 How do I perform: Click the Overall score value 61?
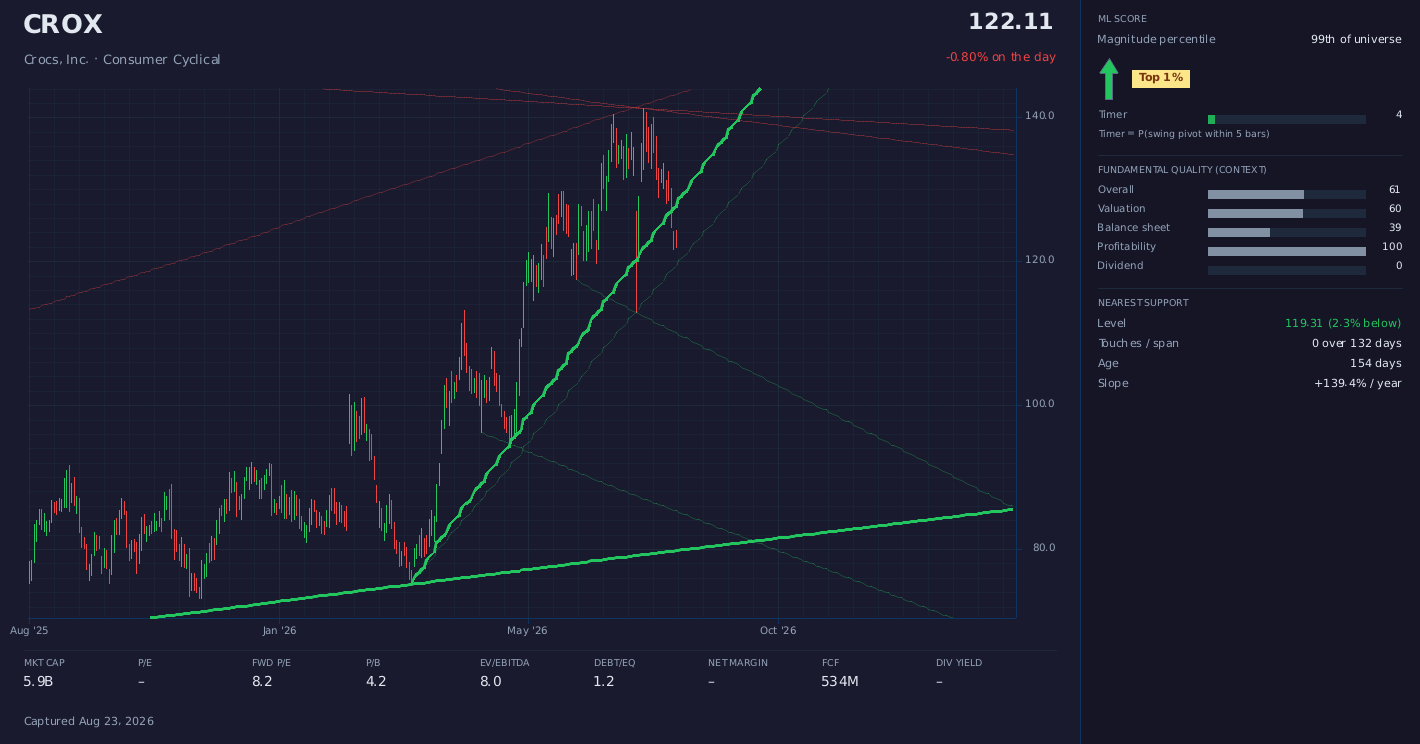click(x=1395, y=190)
